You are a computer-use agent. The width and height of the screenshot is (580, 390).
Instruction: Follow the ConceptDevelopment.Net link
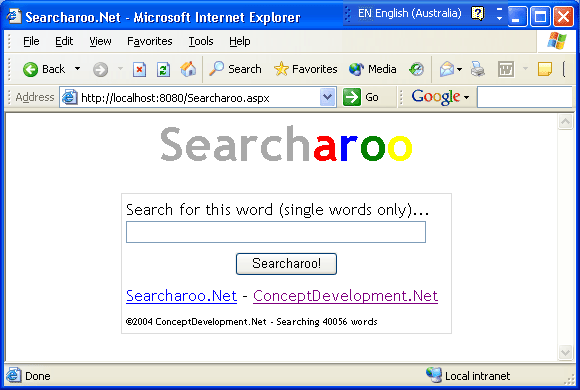[x=345, y=296]
